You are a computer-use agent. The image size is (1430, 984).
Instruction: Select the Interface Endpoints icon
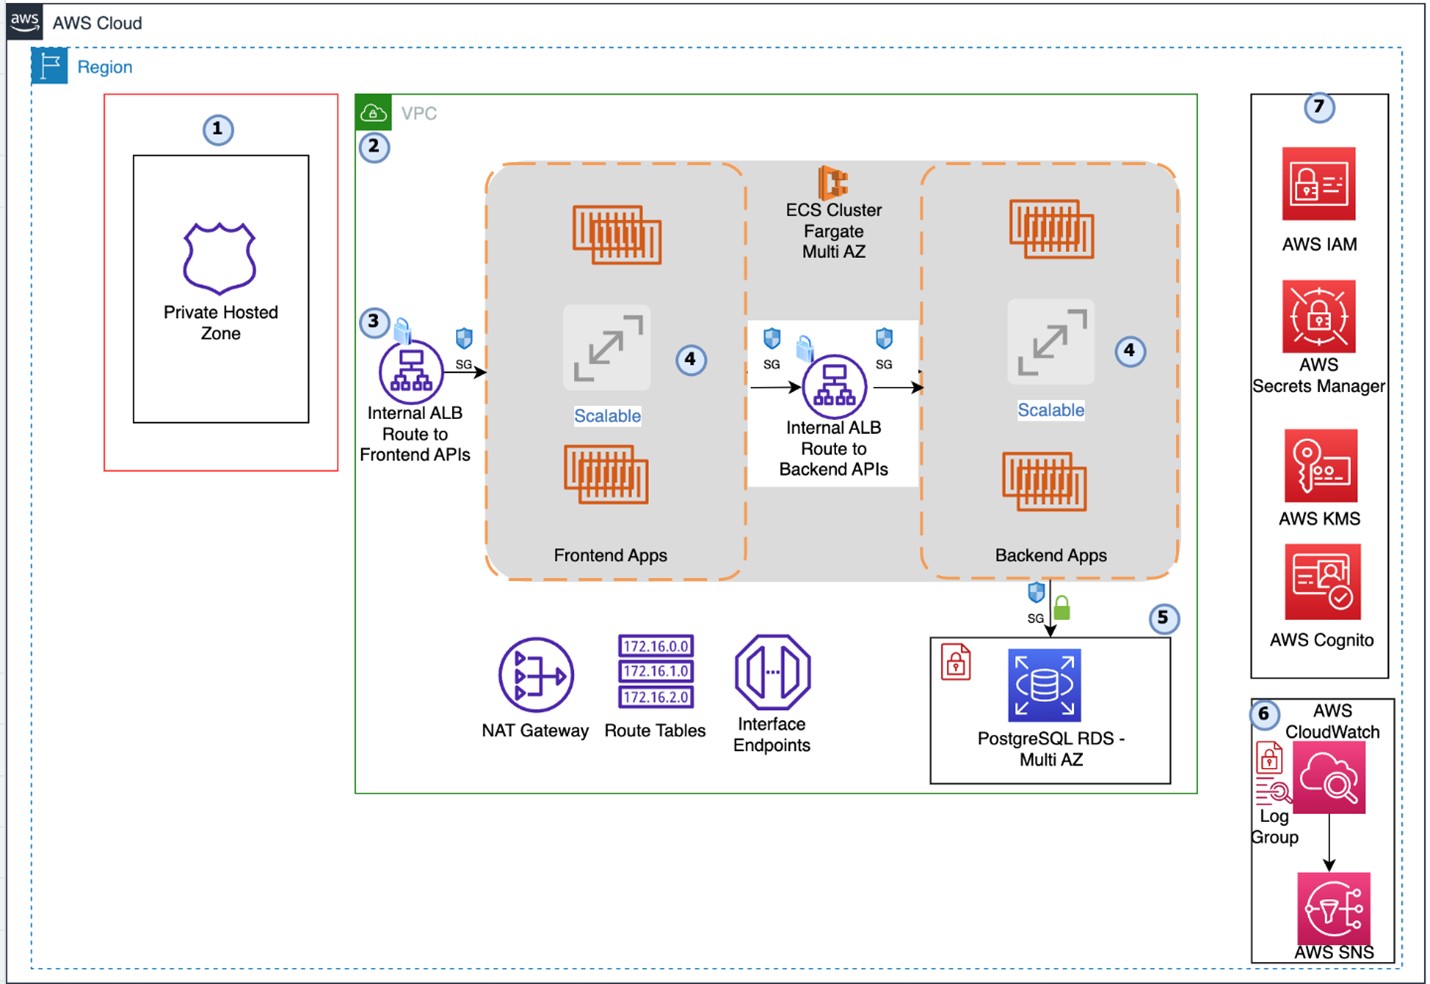pos(772,672)
